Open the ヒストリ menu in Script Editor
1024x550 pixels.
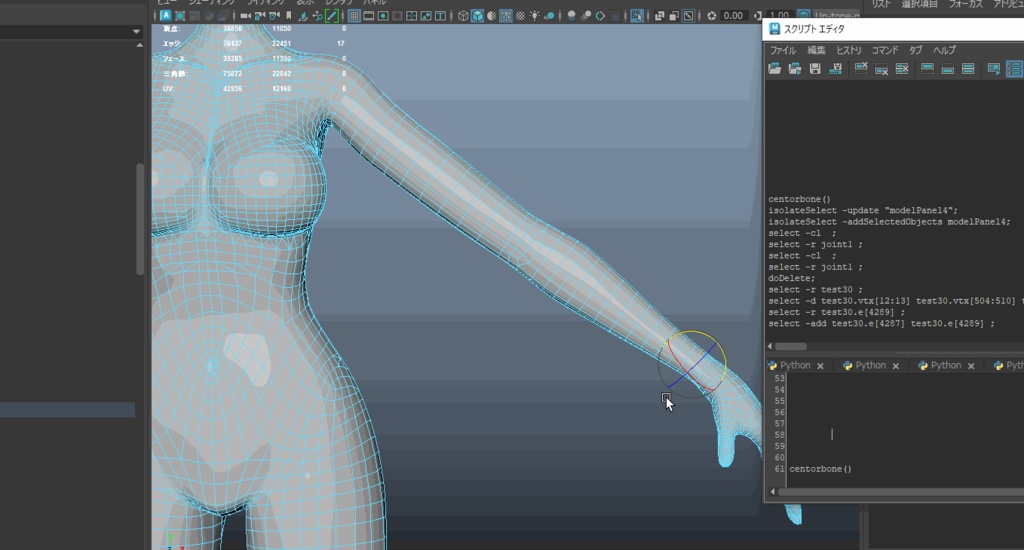pos(849,50)
